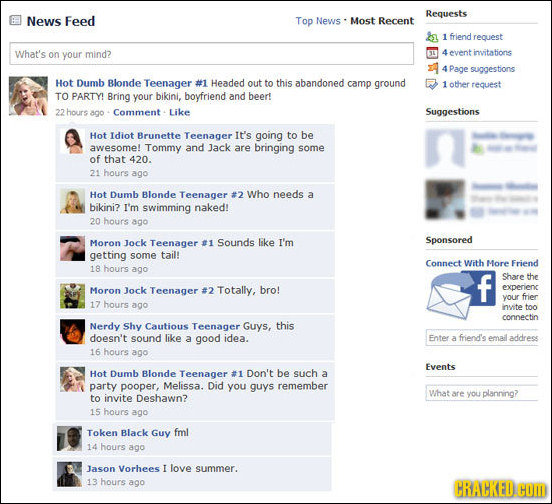552x504 pixels.
Task: Click Token Black Guy avatar
Action: [69, 439]
